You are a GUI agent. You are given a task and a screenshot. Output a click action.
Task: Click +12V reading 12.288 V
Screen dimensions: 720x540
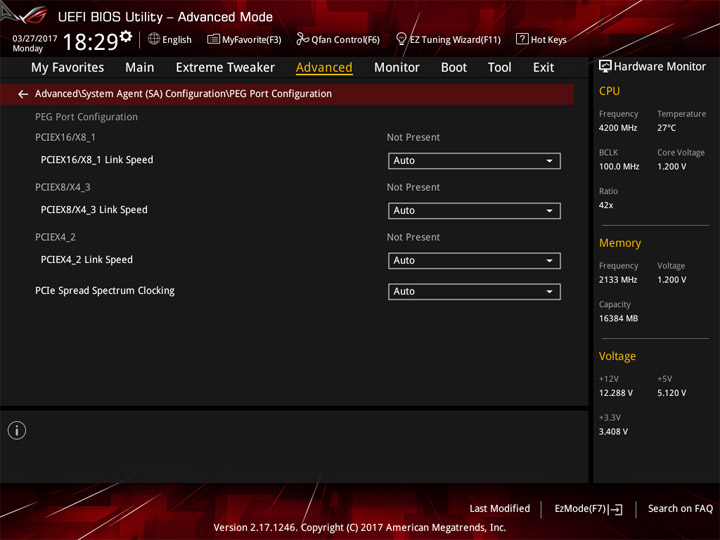pyautogui.click(x=616, y=393)
